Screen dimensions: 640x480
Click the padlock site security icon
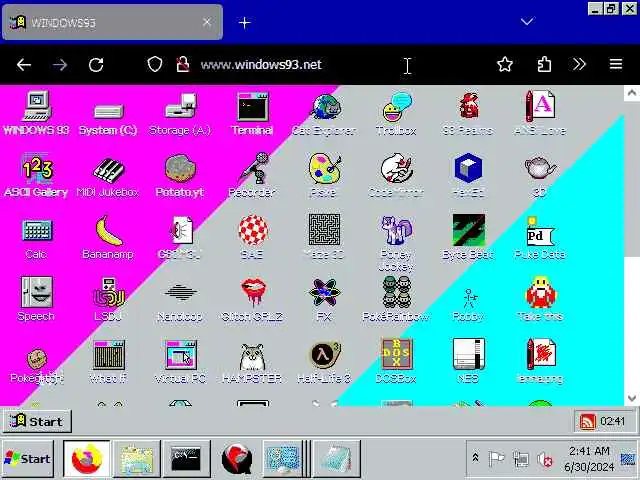(x=183, y=64)
